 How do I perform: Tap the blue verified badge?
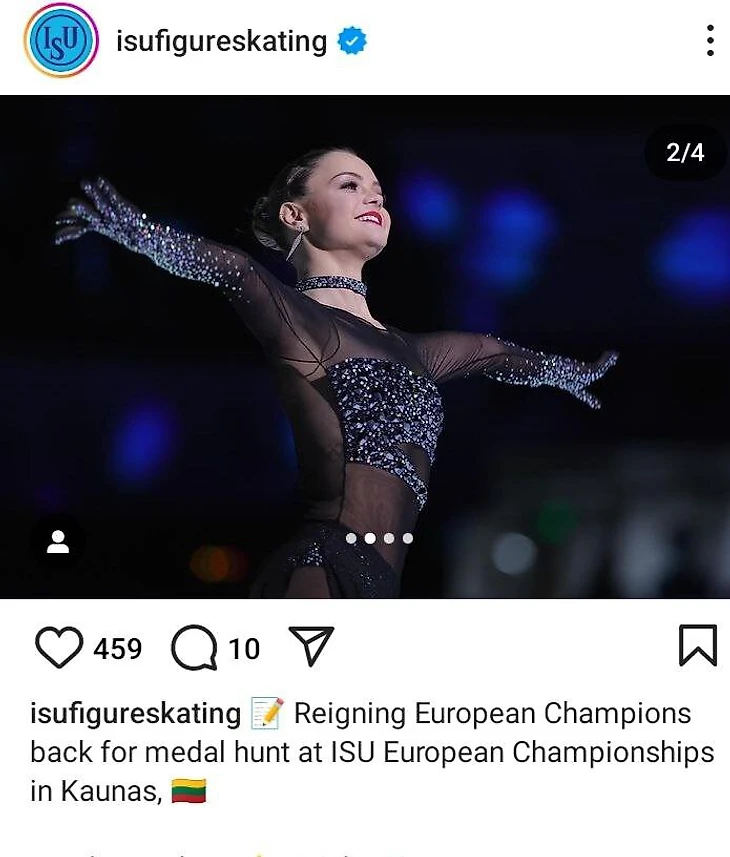point(352,41)
